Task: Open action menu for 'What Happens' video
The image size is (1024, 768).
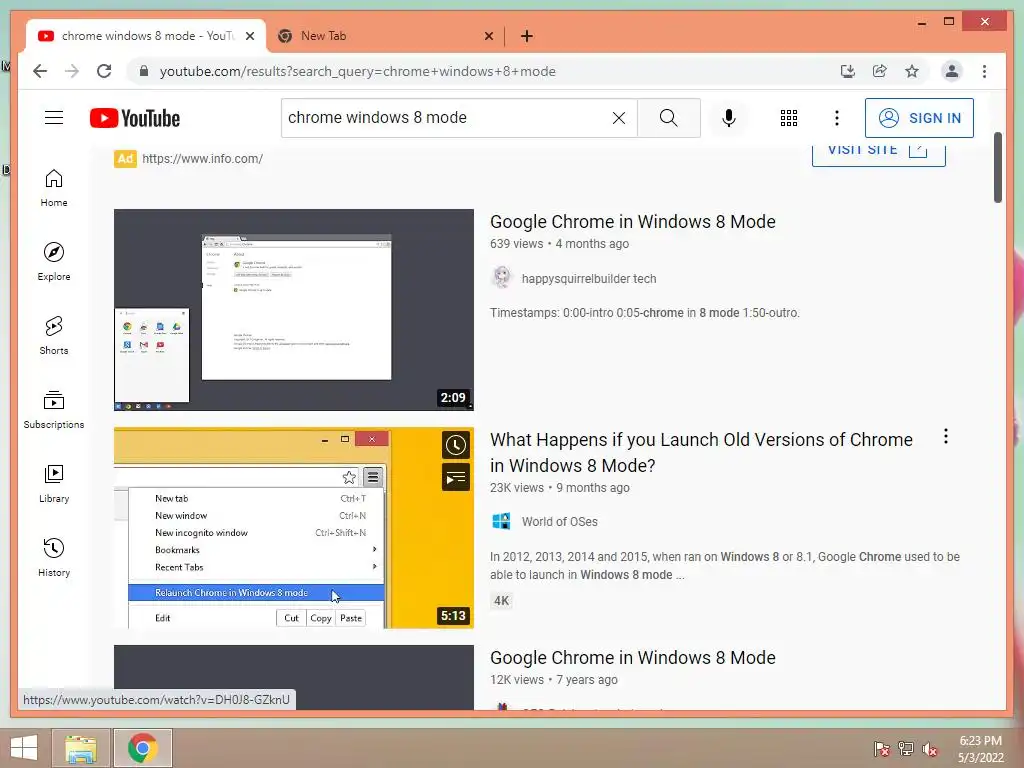Action: coord(946,437)
